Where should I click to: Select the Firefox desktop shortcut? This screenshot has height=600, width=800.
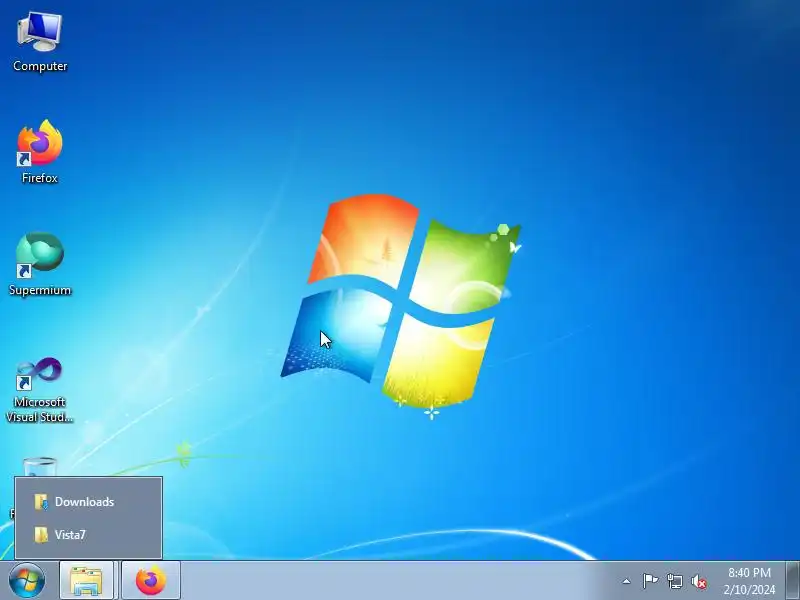click(40, 152)
